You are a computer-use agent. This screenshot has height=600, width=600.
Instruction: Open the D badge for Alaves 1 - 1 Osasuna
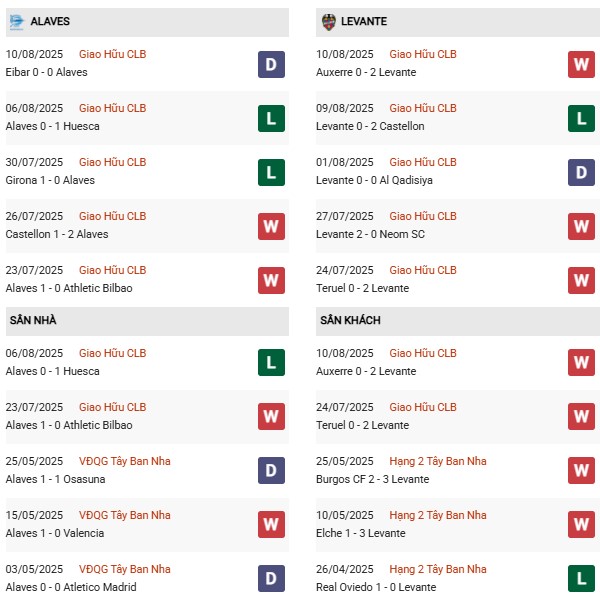(x=271, y=471)
